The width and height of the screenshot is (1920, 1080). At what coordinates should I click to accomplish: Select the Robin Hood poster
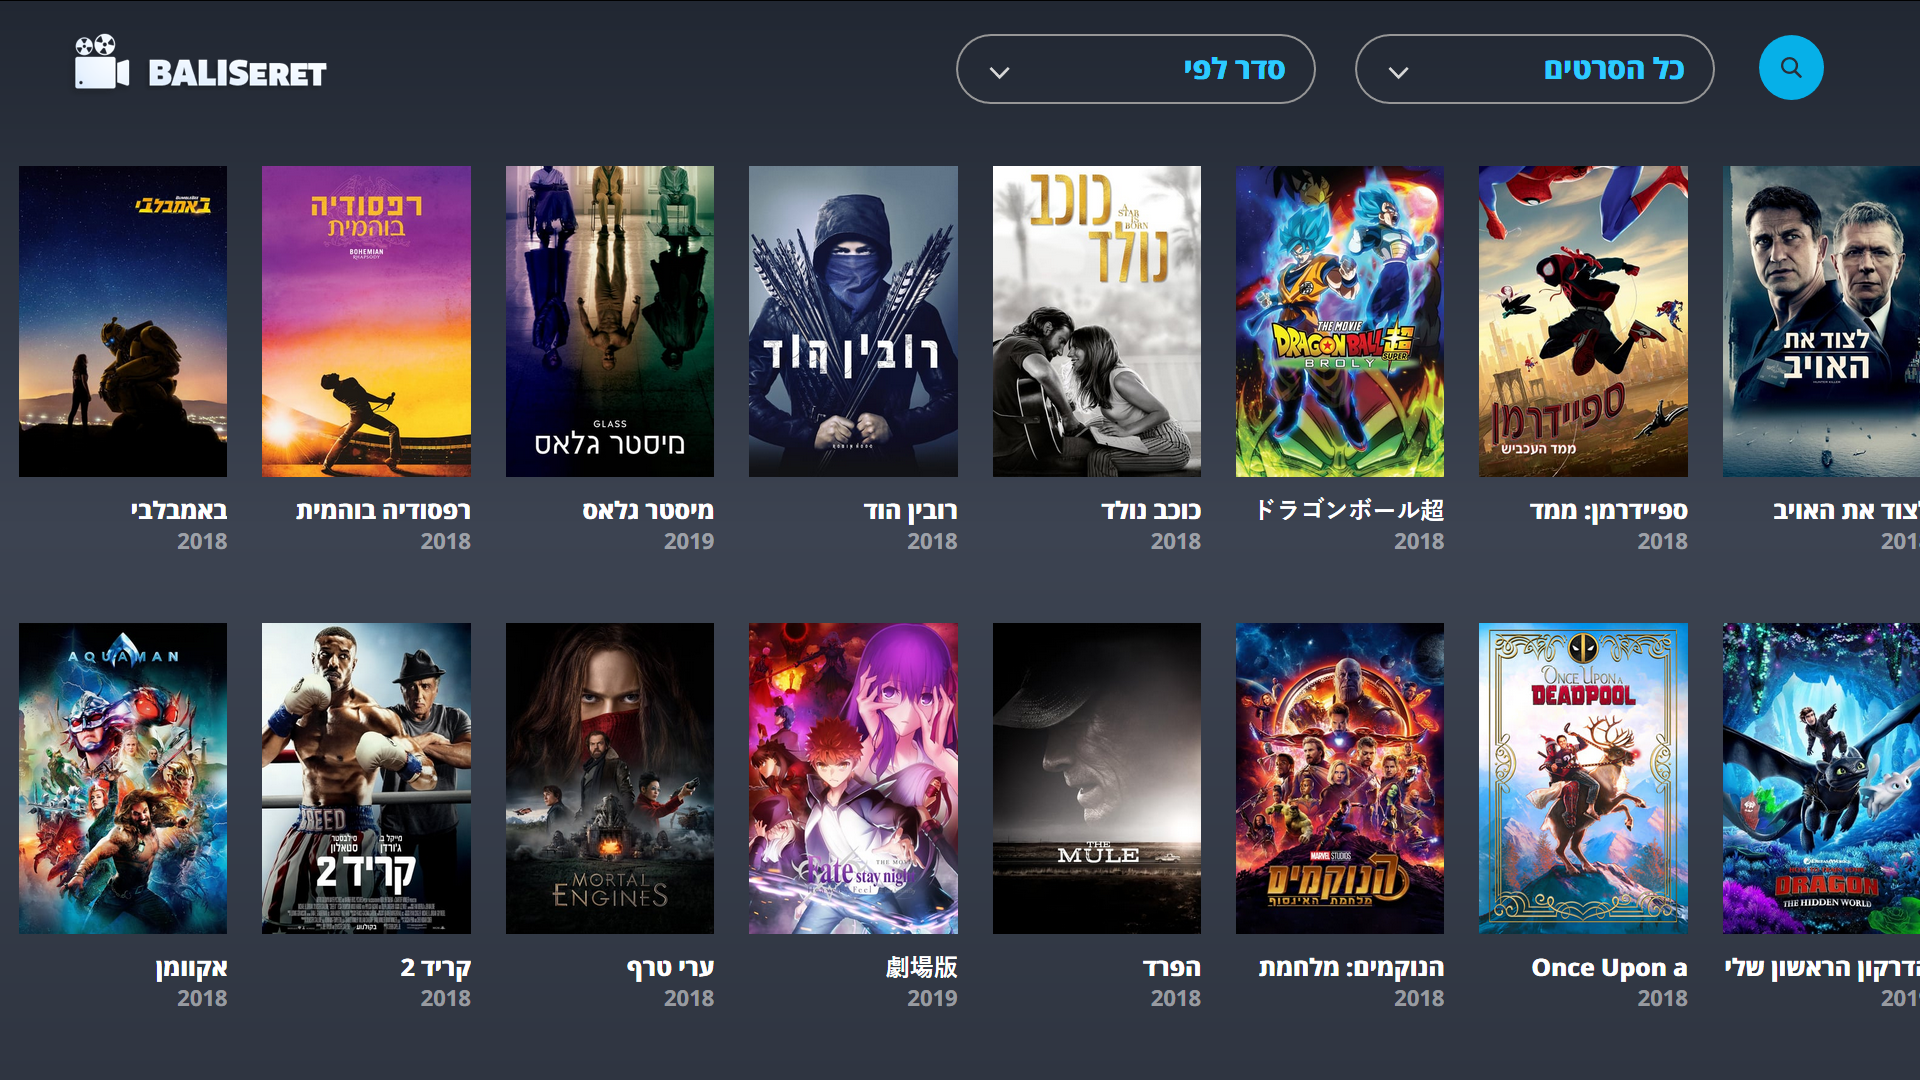853,321
